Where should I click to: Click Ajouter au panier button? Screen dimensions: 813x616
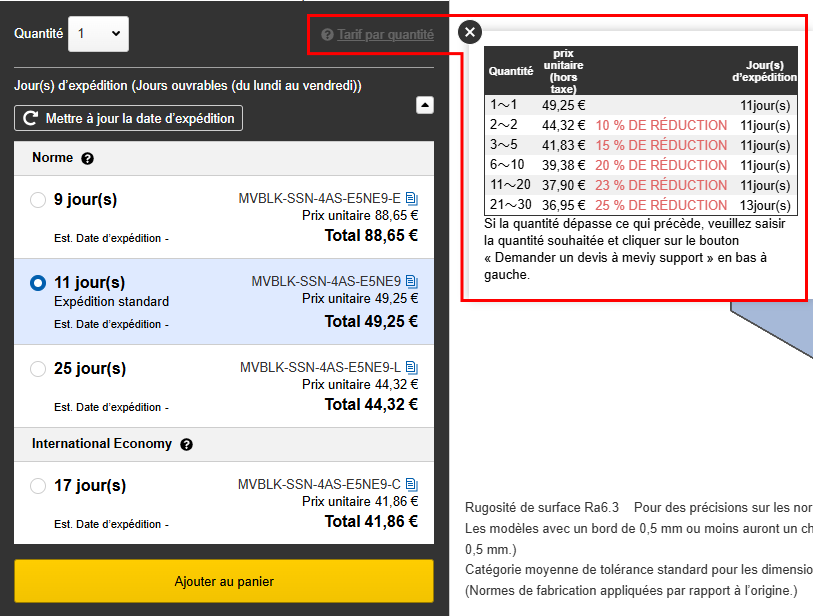coord(224,581)
